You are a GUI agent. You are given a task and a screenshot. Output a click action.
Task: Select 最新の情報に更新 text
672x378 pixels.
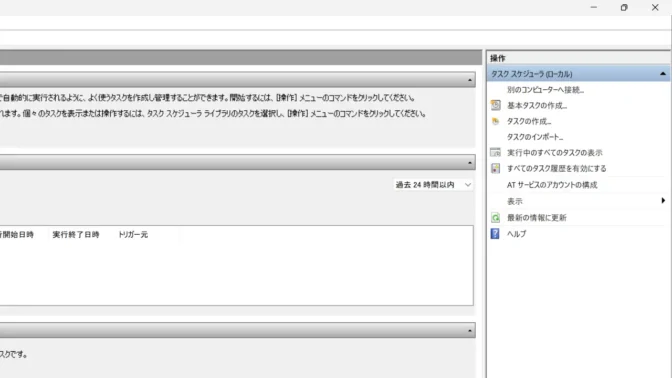click(x=537, y=218)
